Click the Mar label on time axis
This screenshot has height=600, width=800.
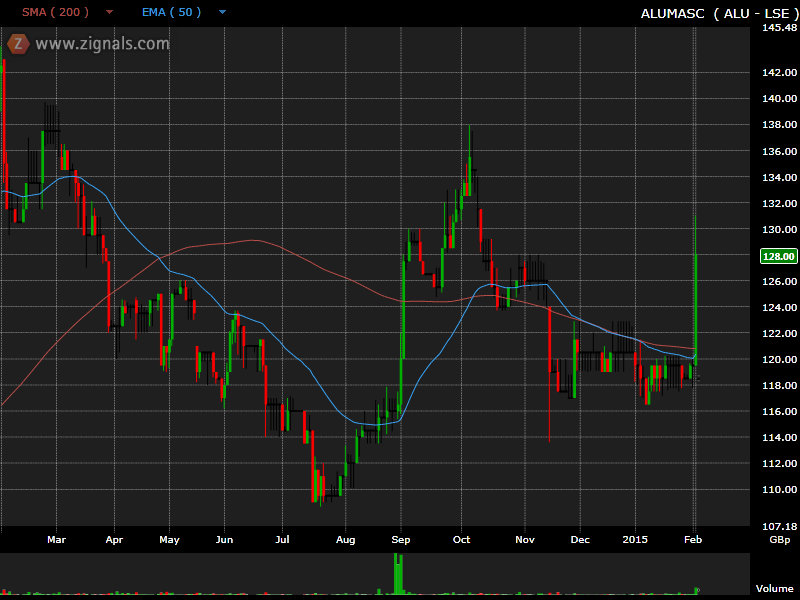(56, 539)
